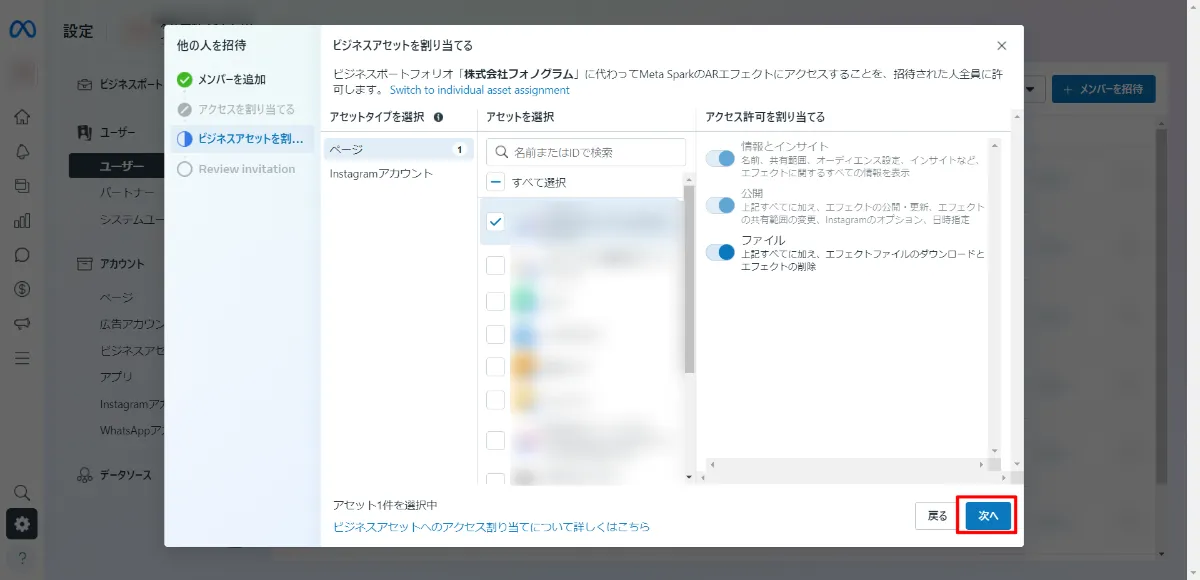
Task: Click the アクセス許可を割り当てる column header
Action: click(765, 117)
